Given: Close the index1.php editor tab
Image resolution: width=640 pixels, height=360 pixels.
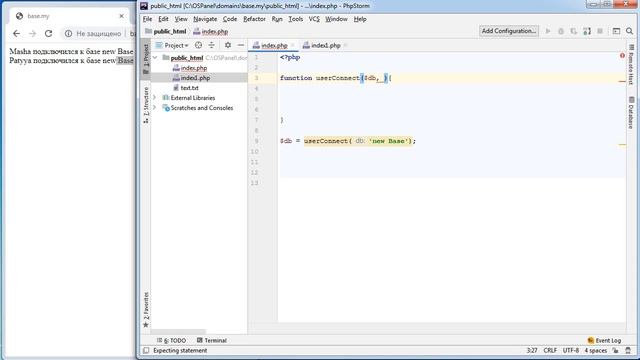Looking at the screenshot, I should (345, 45).
